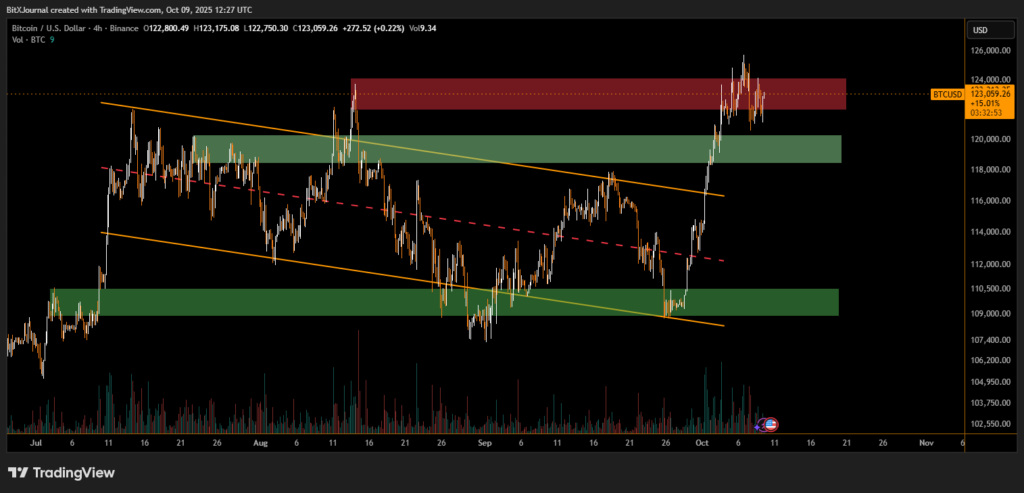Click the Sep label on time axis
Screen dimensions: 1024x493
pos(484,440)
